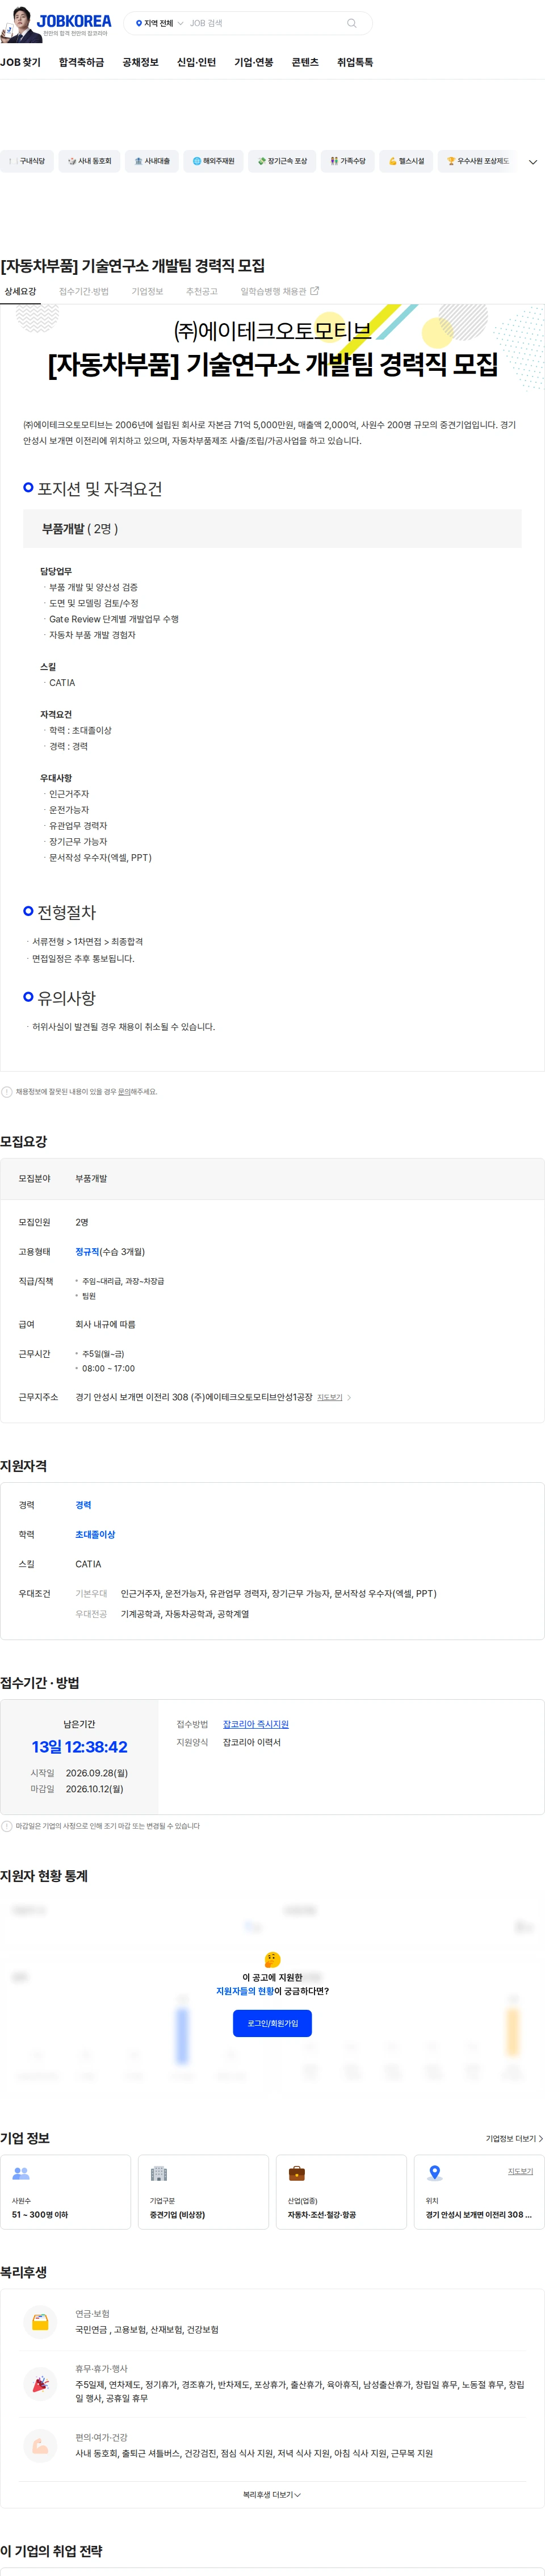The width and height of the screenshot is (545, 2576).
Task: Click the search magnifier icon
Action: tap(351, 23)
